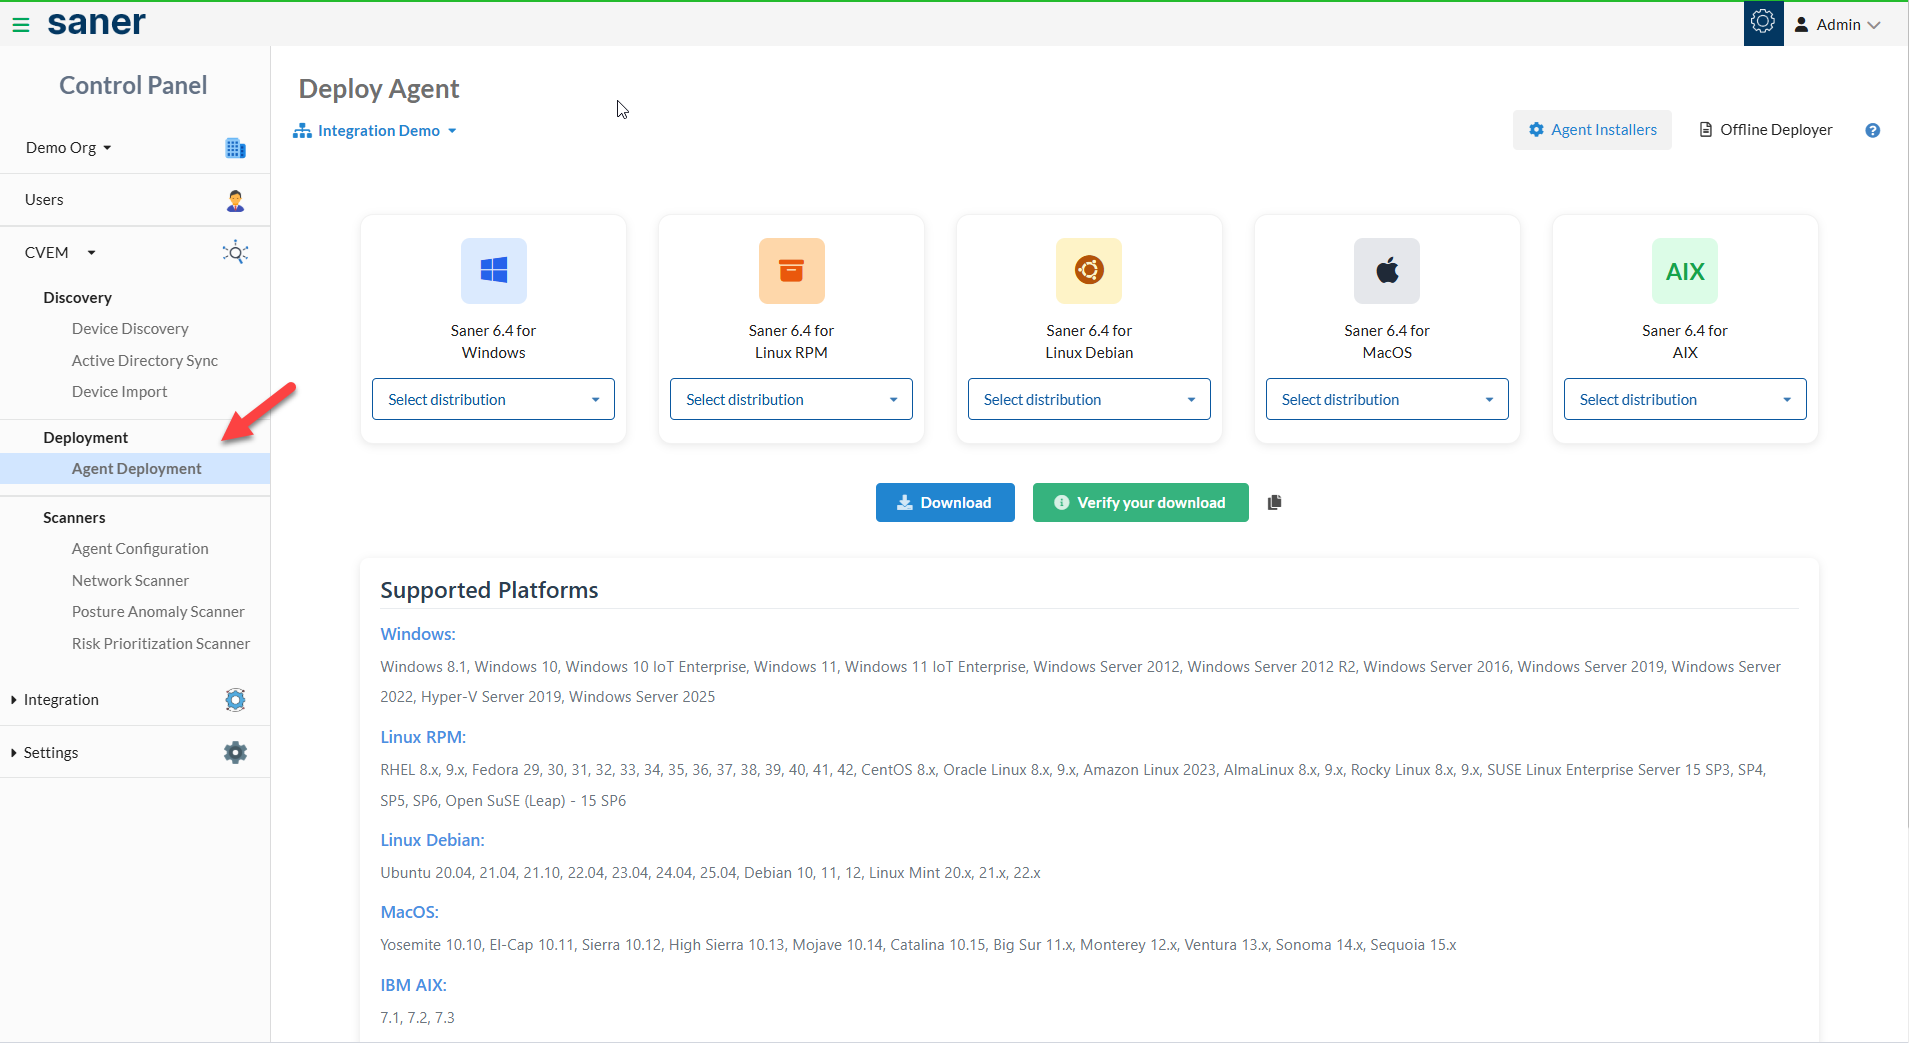1909x1043 pixels.
Task: Expand the Settings section
Action: [45, 753]
